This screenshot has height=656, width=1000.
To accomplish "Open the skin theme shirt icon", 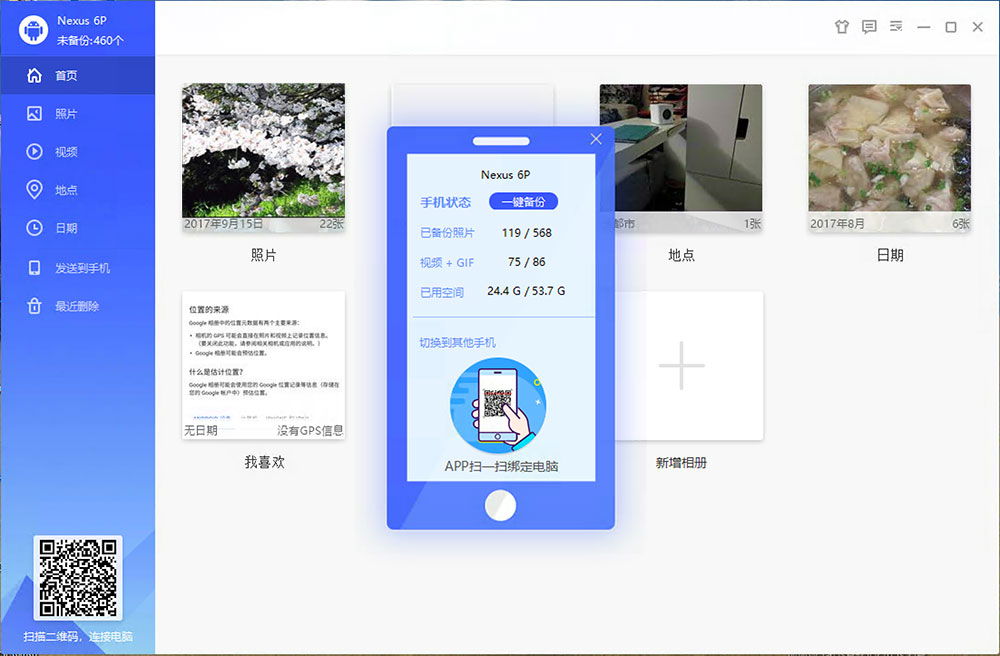I will pyautogui.click(x=842, y=27).
